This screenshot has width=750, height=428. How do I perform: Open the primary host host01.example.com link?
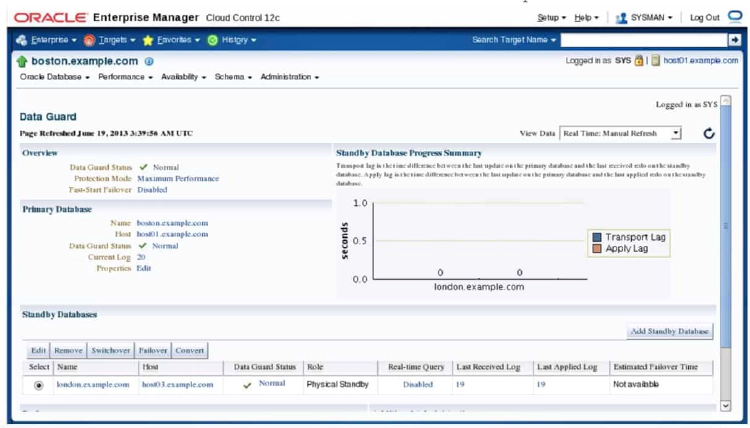pyautogui.click(x=172, y=234)
